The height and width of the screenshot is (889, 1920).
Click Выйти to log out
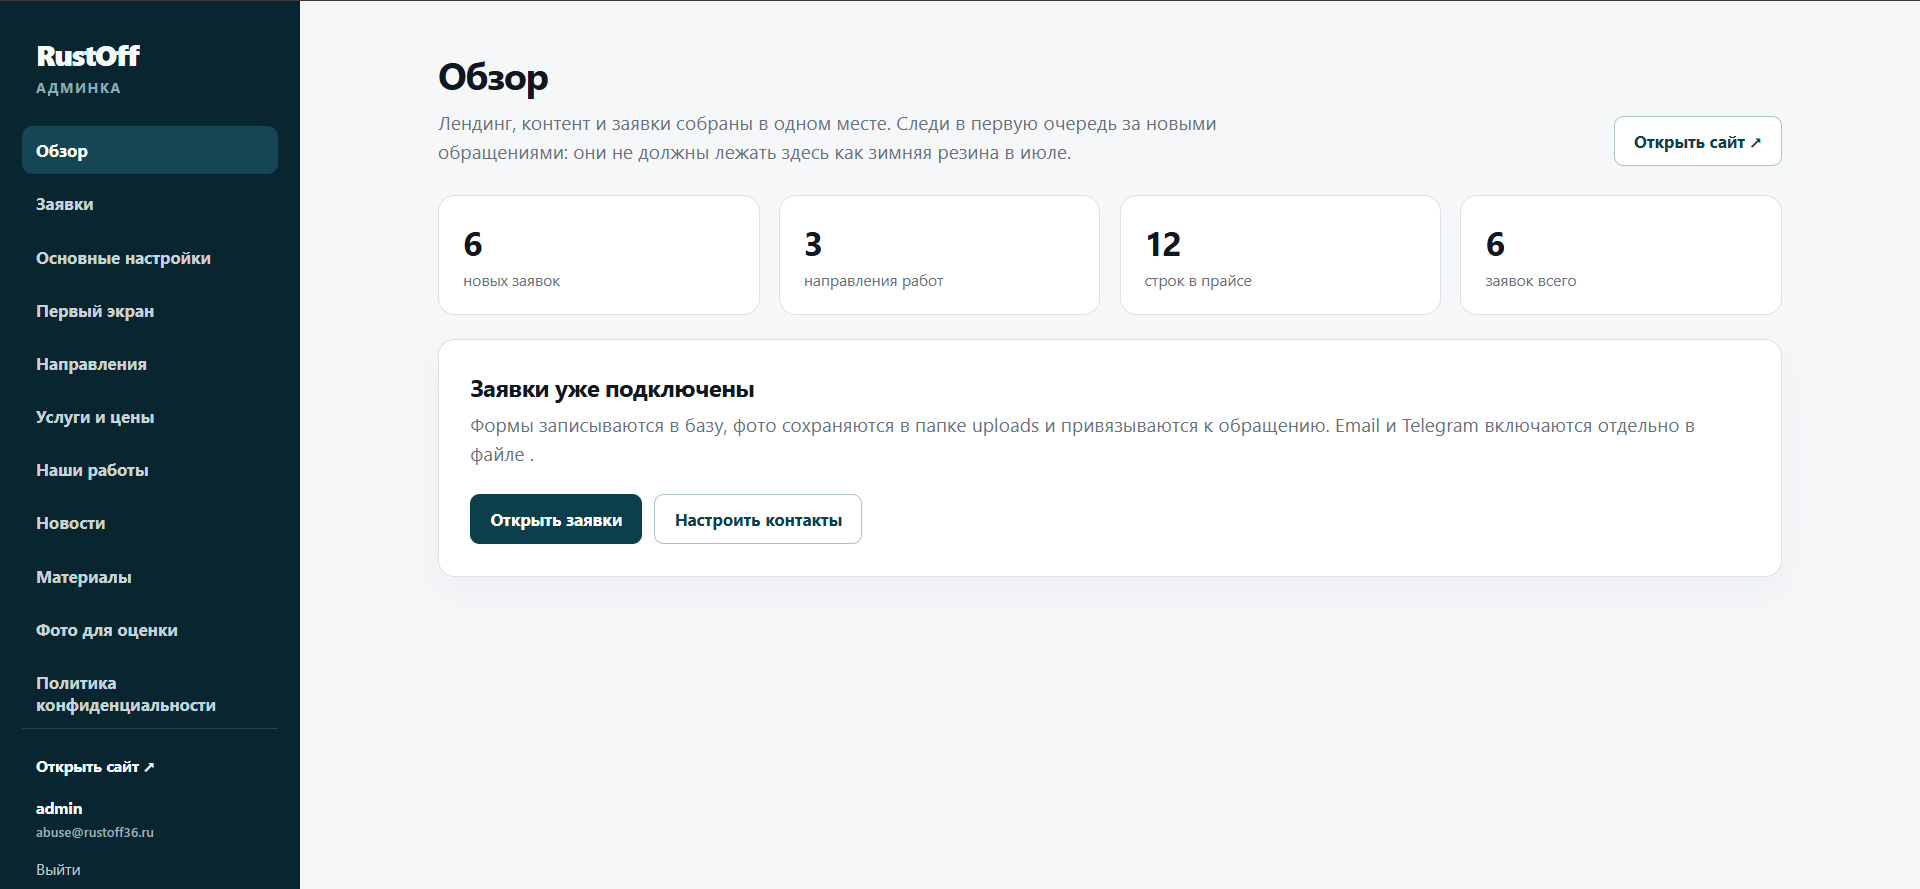58,870
